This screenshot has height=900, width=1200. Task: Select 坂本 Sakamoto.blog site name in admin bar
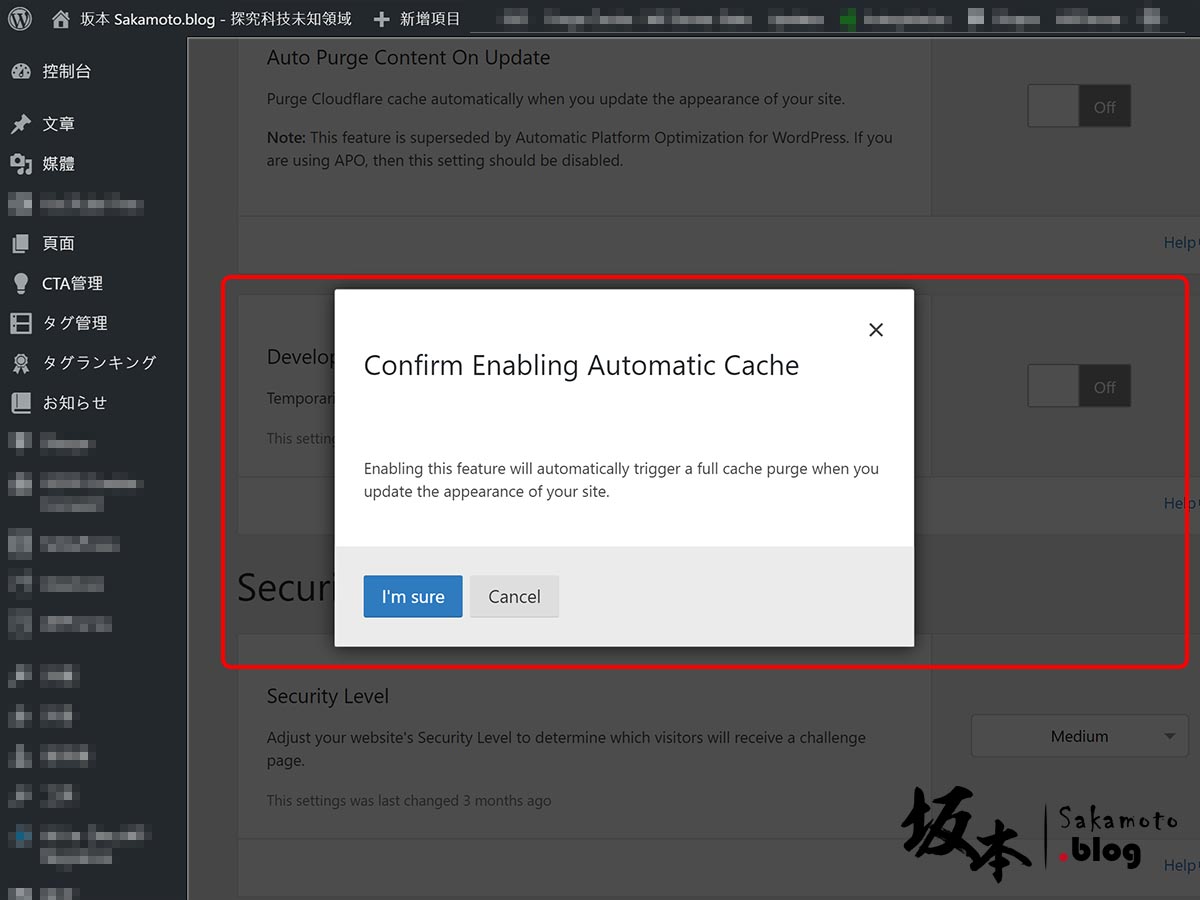(x=147, y=19)
